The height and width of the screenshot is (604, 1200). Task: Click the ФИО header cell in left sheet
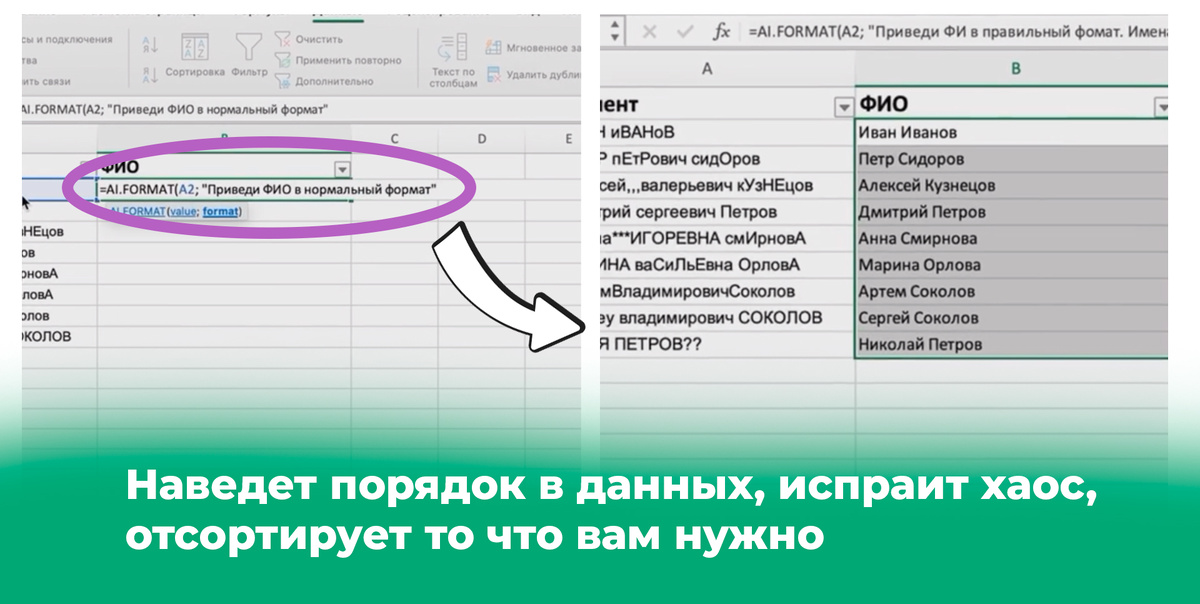click(x=225, y=168)
